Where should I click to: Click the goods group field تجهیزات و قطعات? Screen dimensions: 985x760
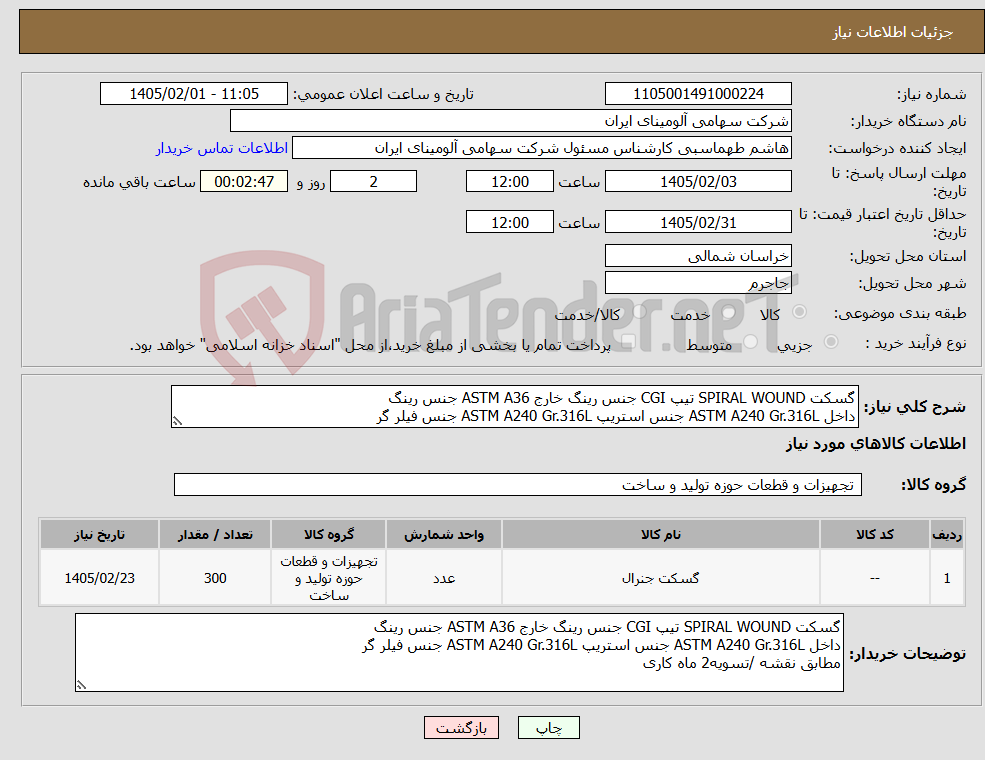coord(518,485)
